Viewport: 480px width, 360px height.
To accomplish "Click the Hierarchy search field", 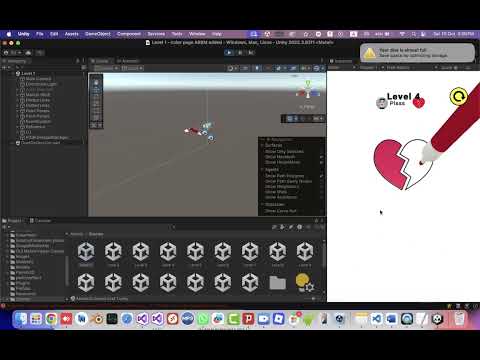I will tap(47, 67).
